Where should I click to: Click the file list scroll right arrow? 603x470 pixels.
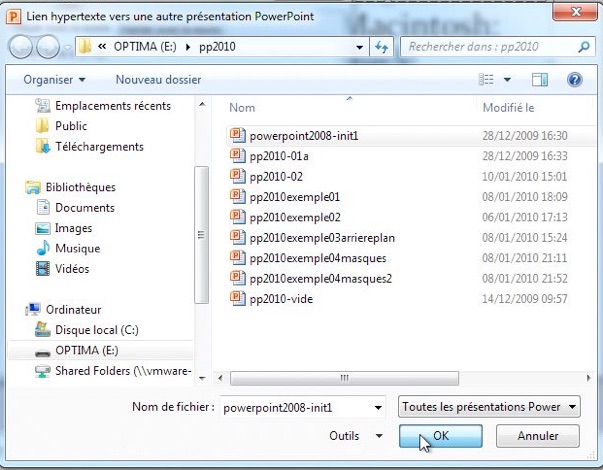tap(588, 378)
